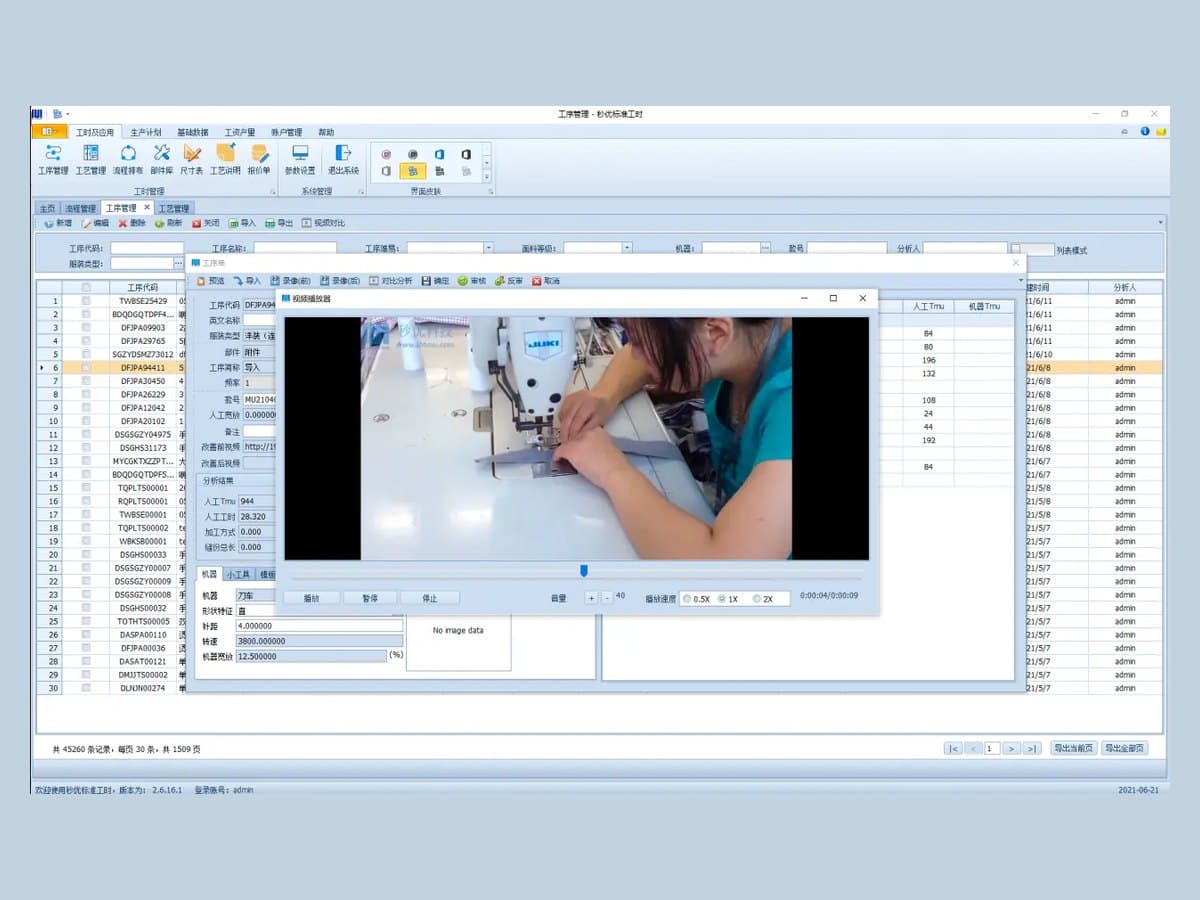Click 编辑 toolbar icon
Image resolution: width=1200 pixels, height=900 pixels.
coord(95,223)
